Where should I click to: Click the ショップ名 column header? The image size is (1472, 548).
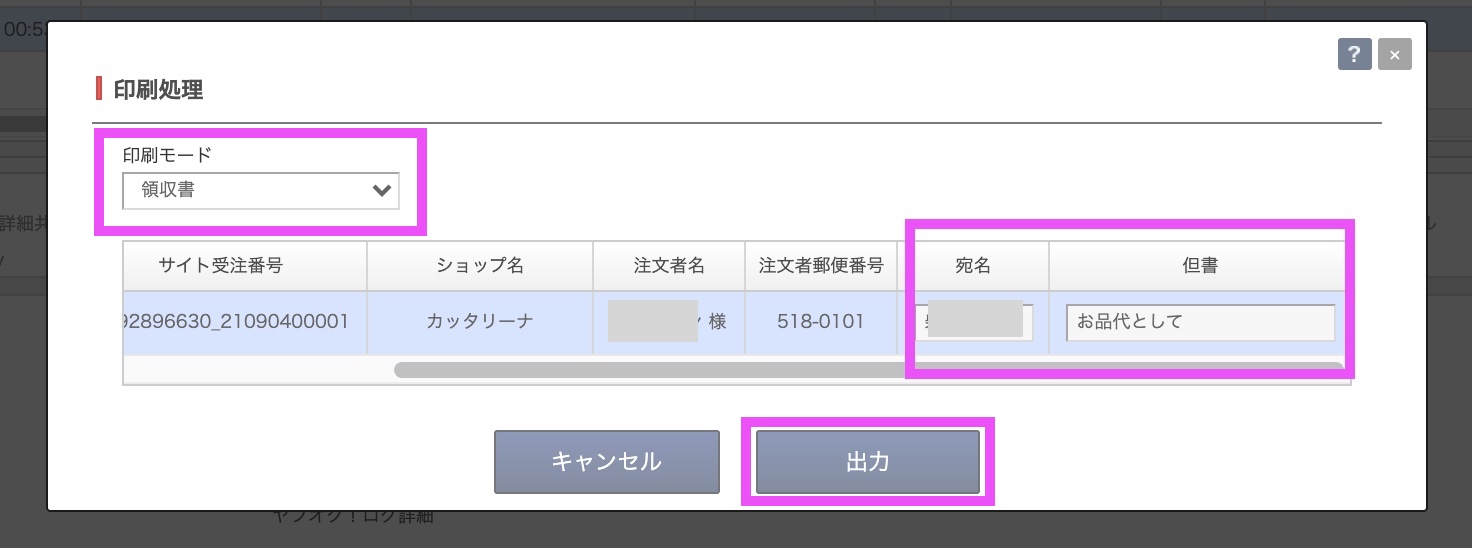[x=479, y=266]
